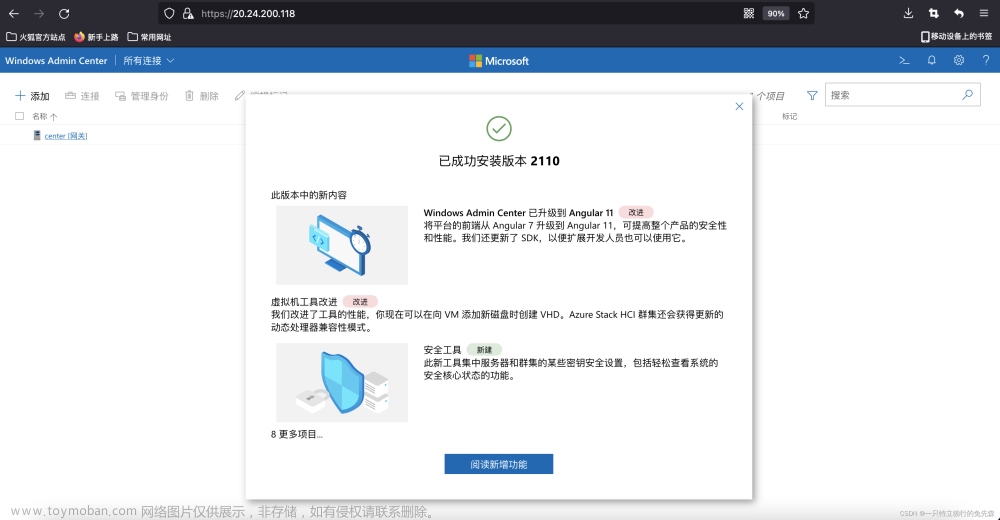Open the PowerShell console icon
This screenshot has height=520, width=1000.
tap(904, 61)
